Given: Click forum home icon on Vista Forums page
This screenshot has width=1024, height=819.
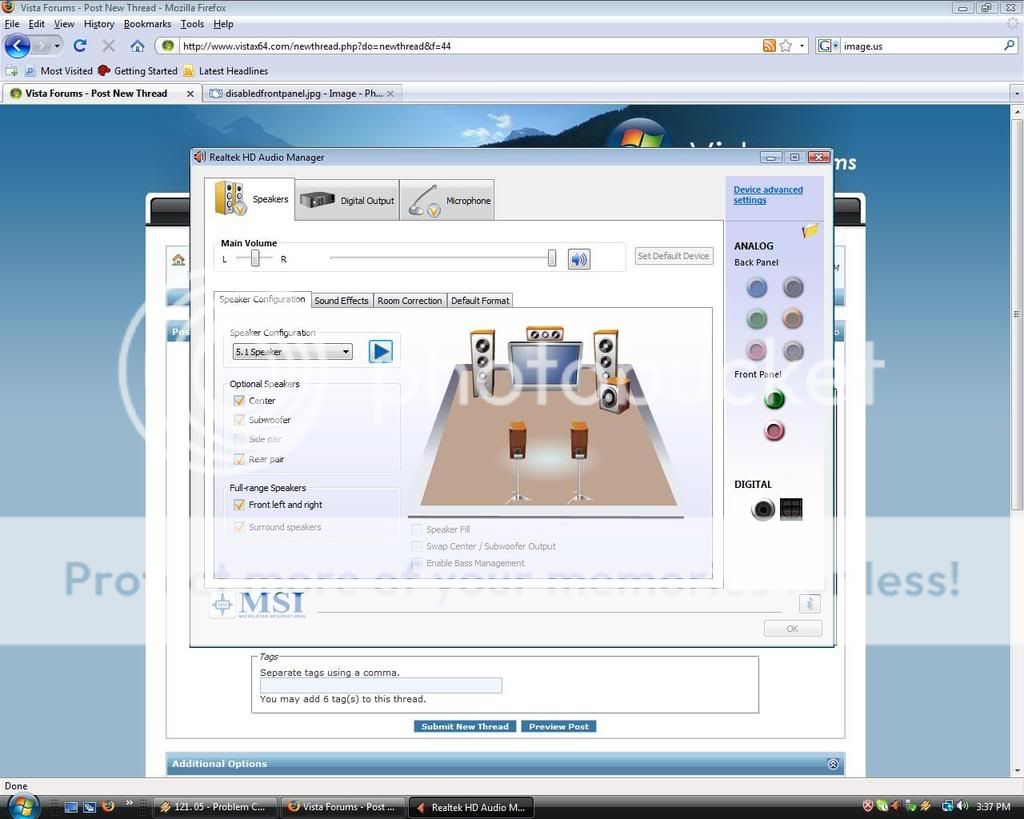Looking at the screenshot, I should coord(178,260).
